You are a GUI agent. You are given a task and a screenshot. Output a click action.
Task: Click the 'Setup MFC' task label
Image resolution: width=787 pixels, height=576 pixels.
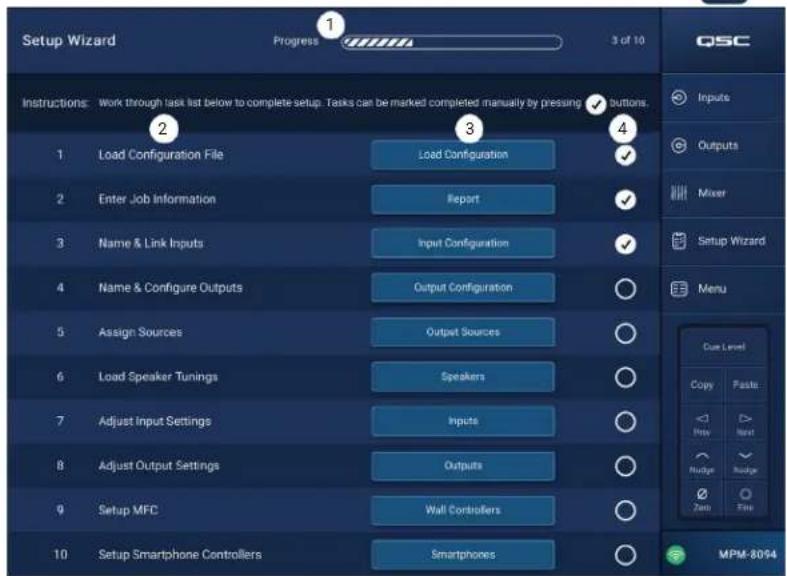click(x=128, y=510)
